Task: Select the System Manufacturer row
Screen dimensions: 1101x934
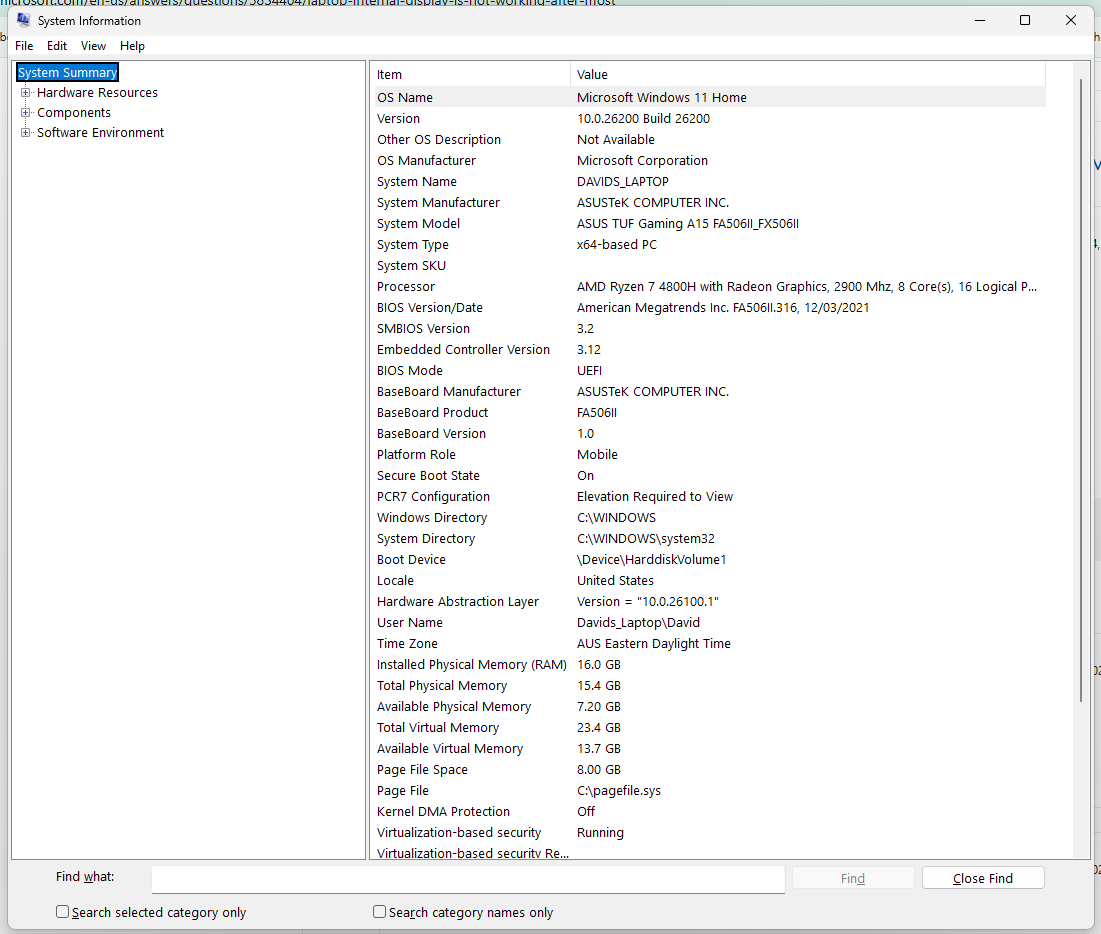Action: point(708,203)
